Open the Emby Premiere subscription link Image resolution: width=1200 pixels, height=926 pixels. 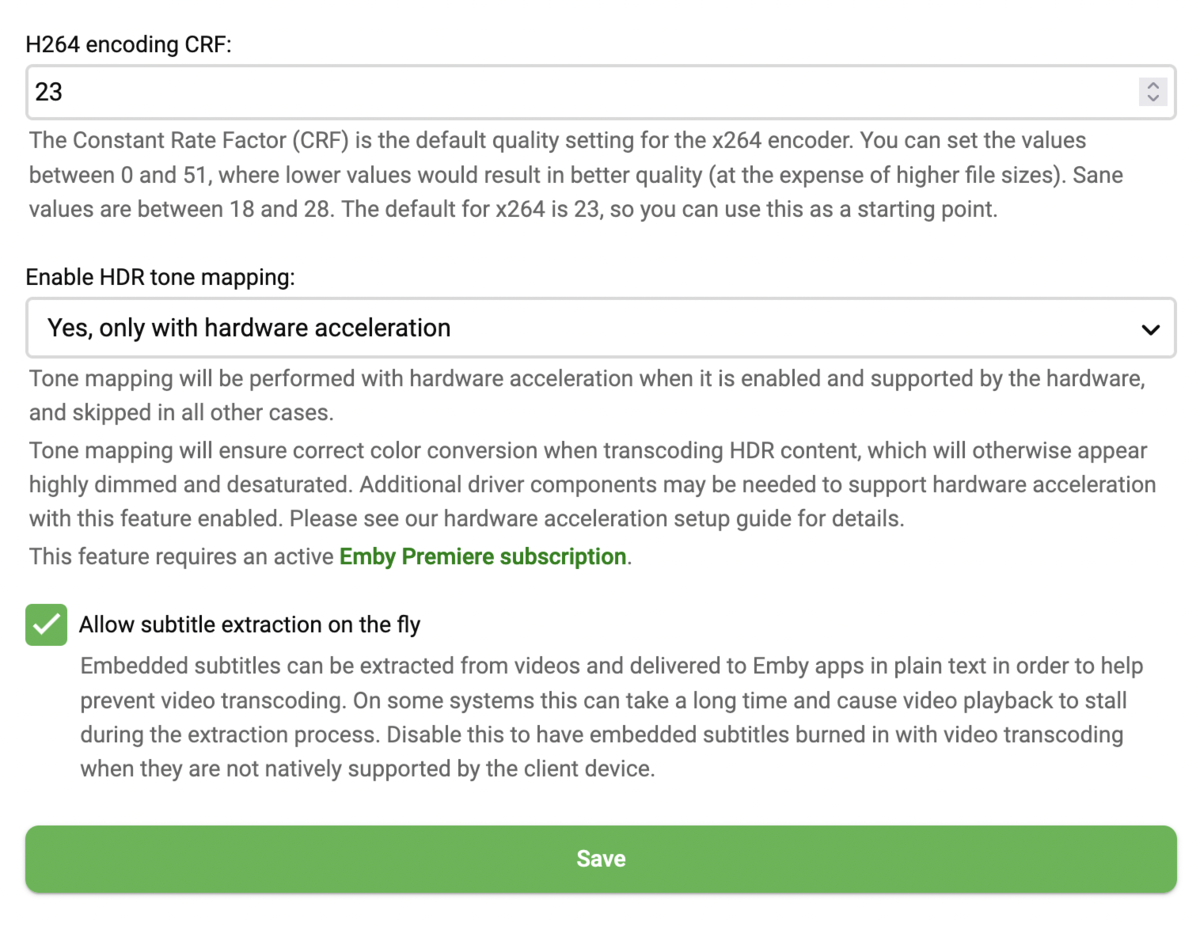tap(483, 556)
